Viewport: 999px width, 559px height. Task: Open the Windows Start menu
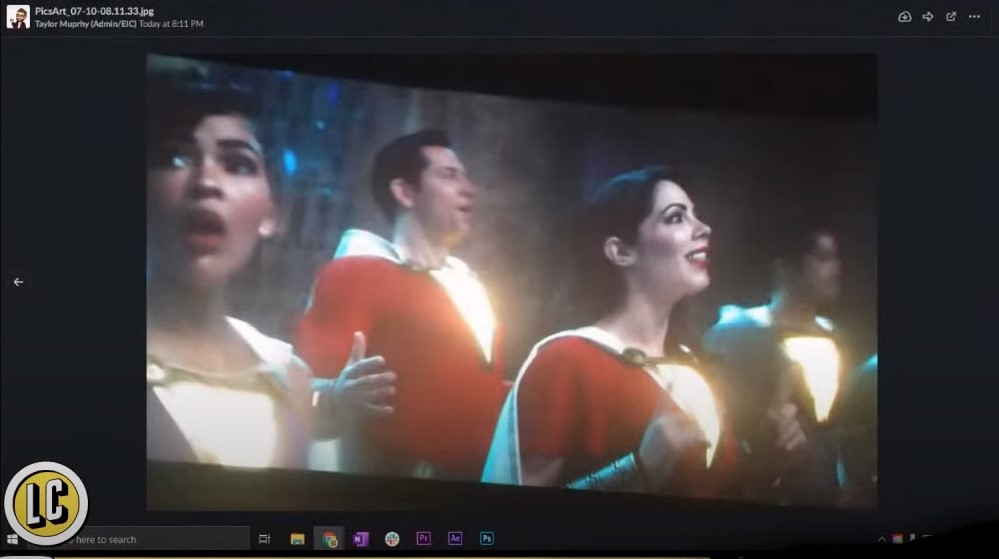click(12, 539)
